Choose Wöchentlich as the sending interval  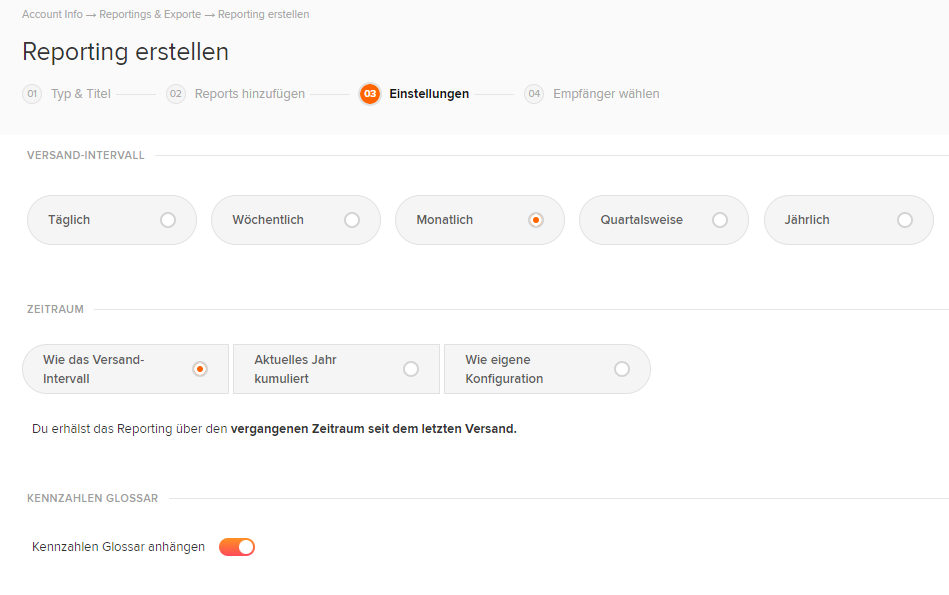352,220
